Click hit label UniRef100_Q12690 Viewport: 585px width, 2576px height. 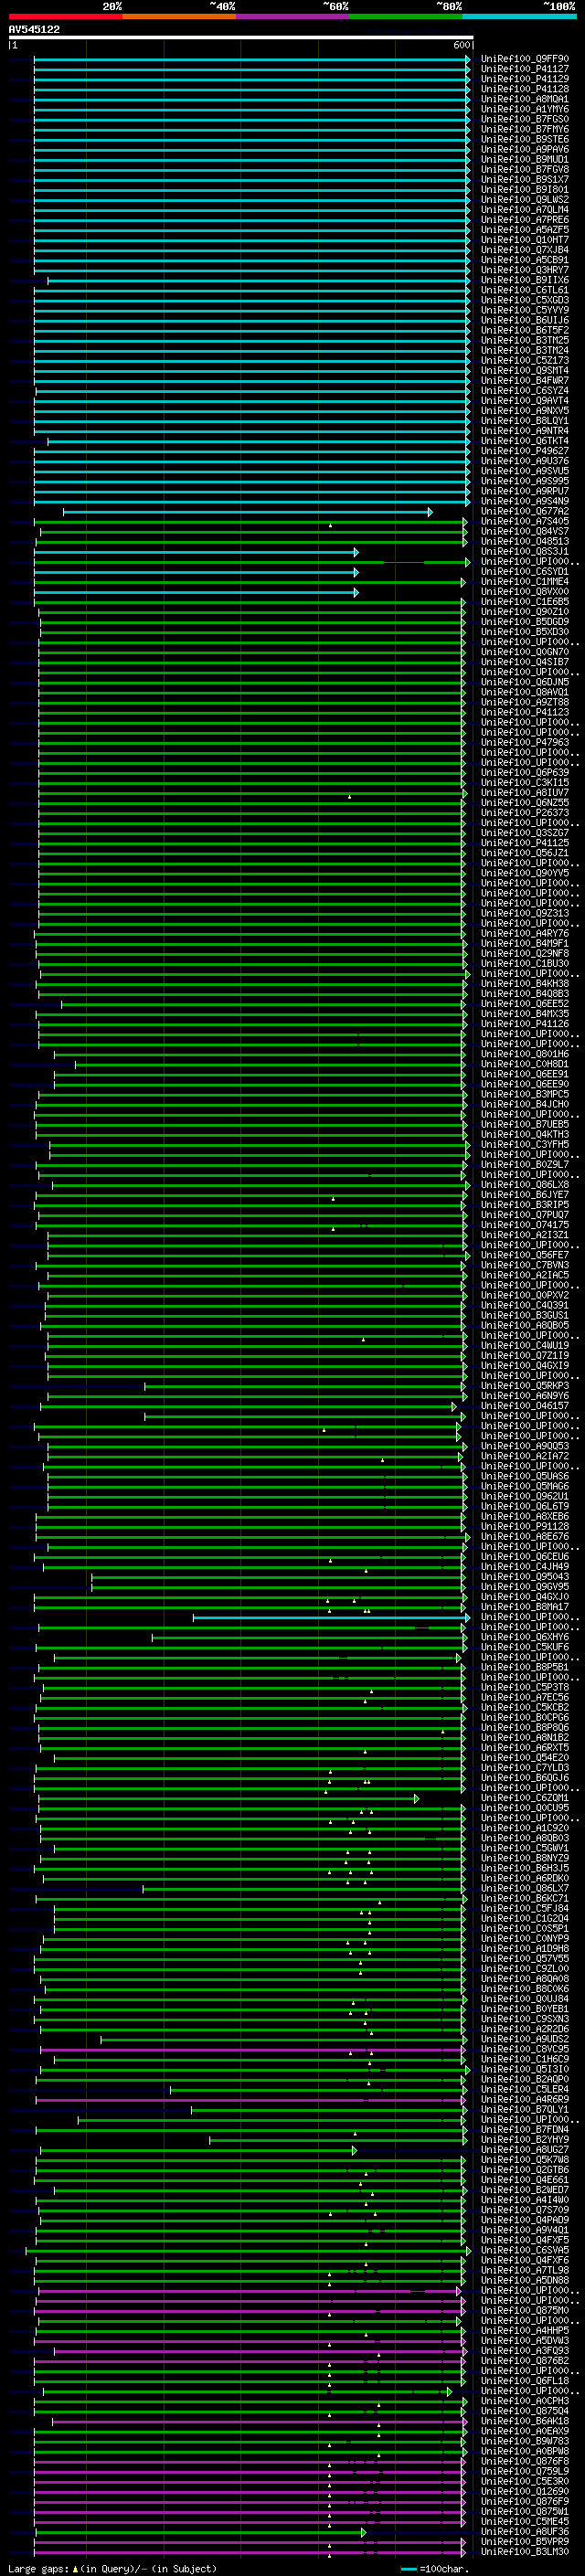pos(524,2492)
